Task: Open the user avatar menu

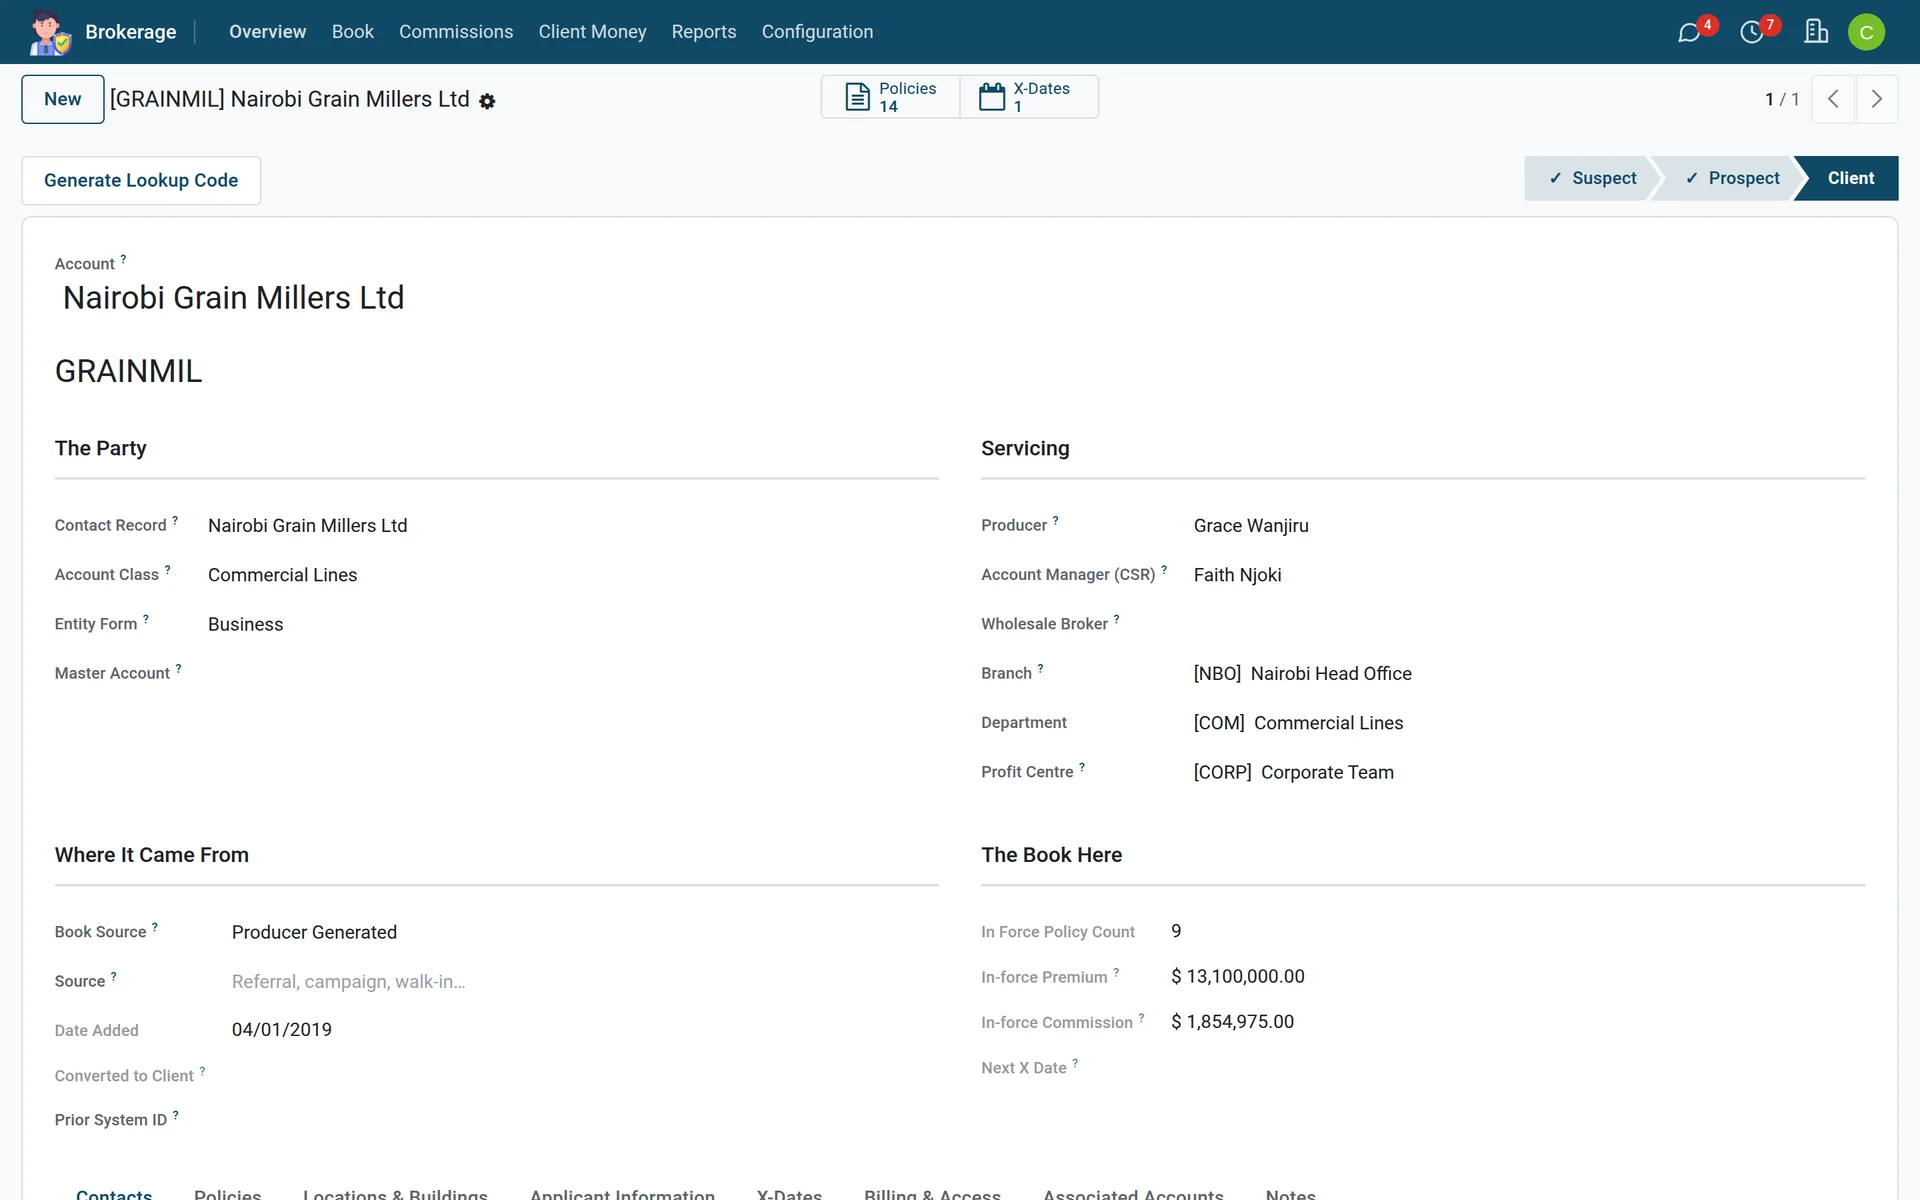Action: (1866, 32)
